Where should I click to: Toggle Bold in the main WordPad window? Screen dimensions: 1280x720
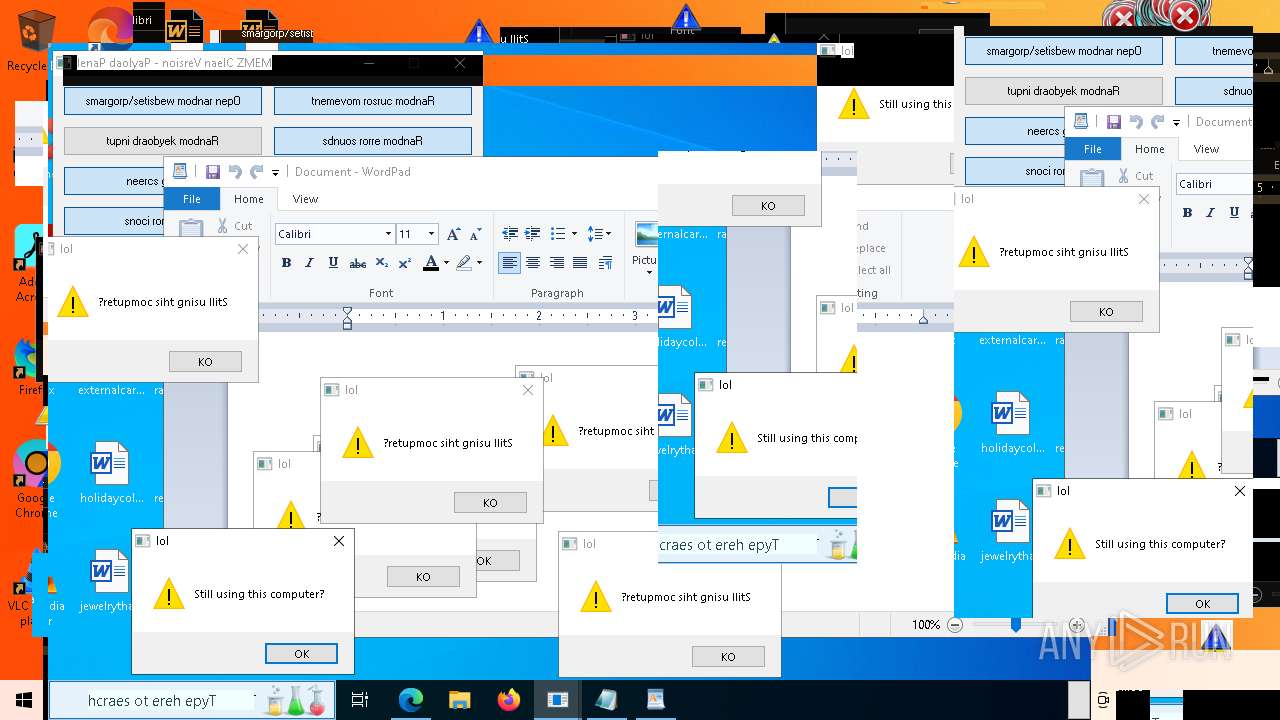click(286, 263)
